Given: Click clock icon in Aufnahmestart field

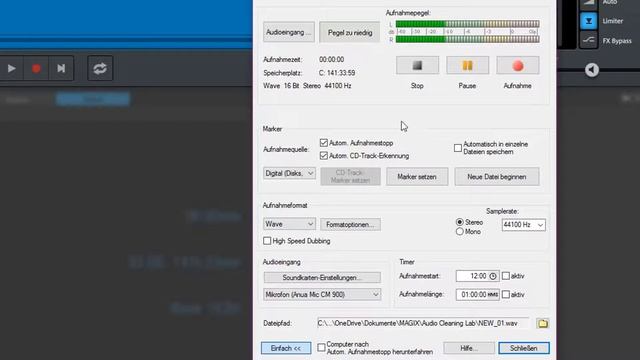Looking at the screenshot, I should (x=493, y=276).
